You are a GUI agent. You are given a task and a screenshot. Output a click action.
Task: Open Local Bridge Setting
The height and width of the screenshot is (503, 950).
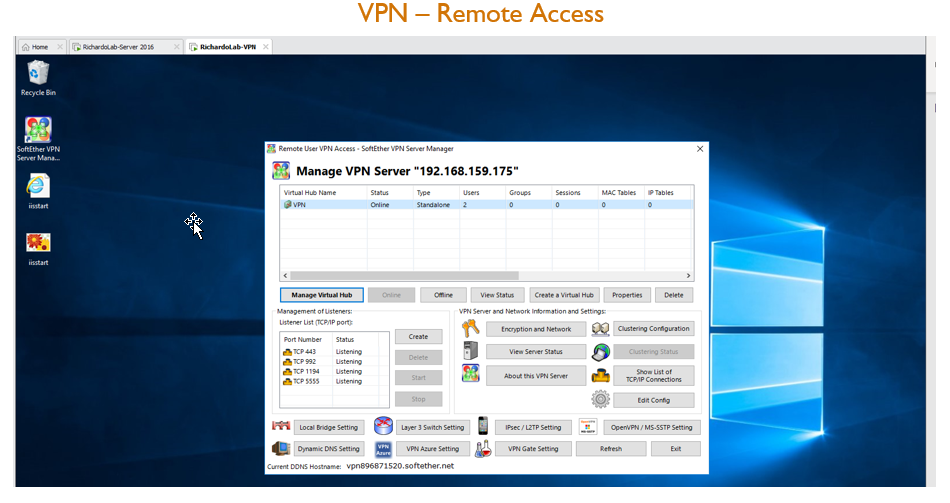click(328, 427)
